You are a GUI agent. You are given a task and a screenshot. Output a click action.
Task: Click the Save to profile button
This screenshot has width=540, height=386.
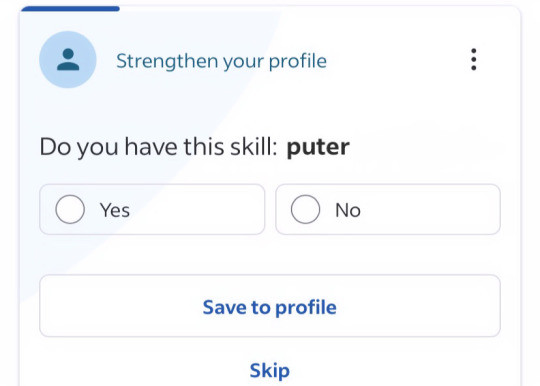270,306
